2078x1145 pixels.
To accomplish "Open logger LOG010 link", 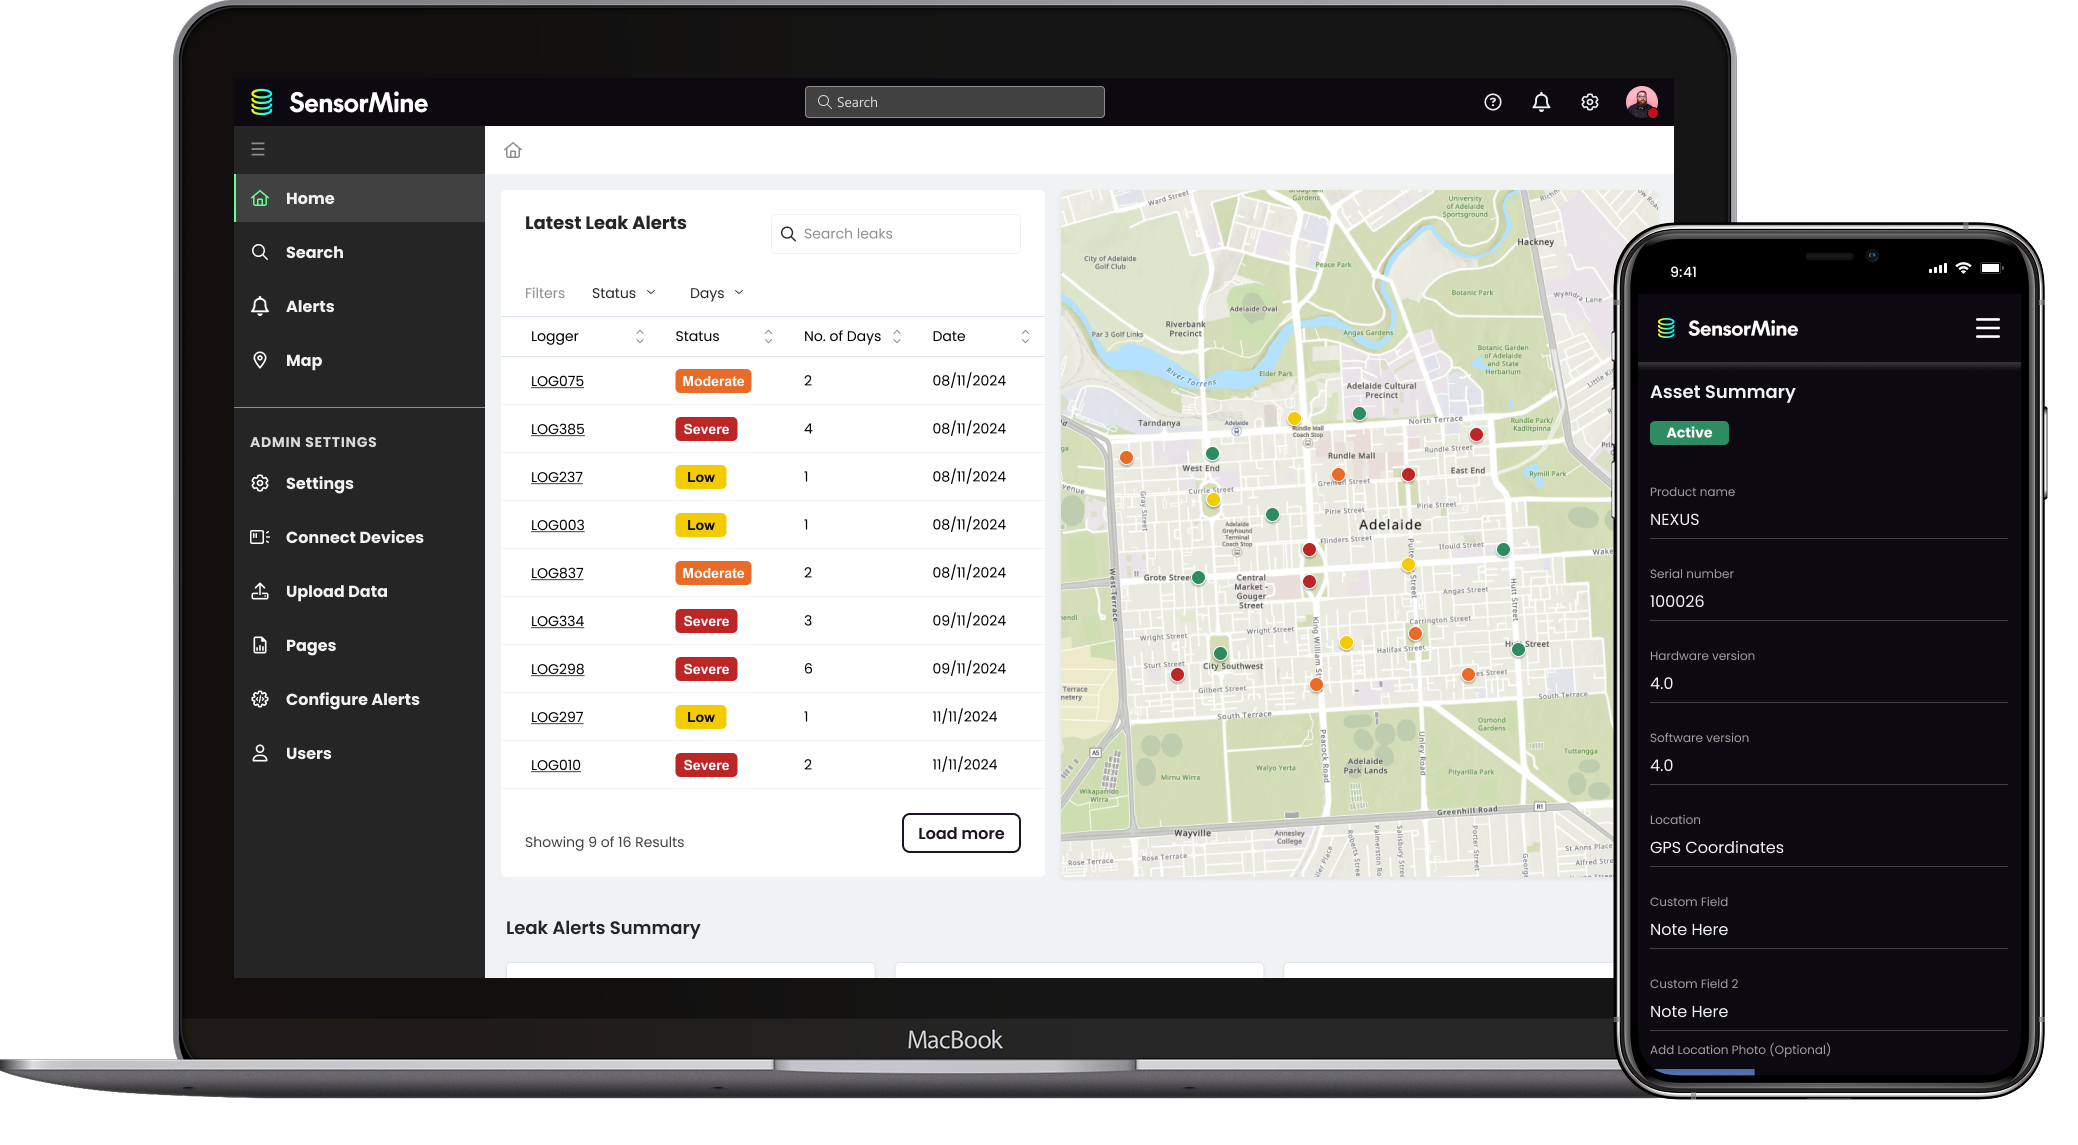I will pyautogui.click(x=555, y=765).
